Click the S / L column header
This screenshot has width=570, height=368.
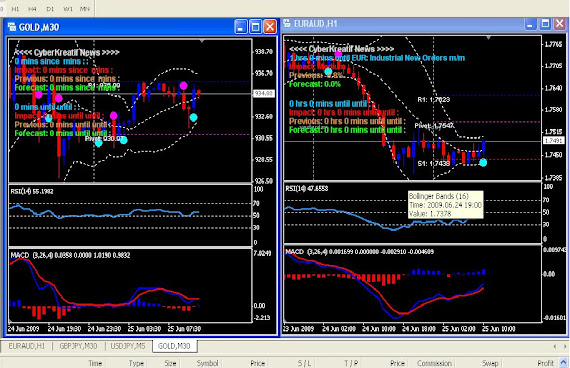point(304,363)
